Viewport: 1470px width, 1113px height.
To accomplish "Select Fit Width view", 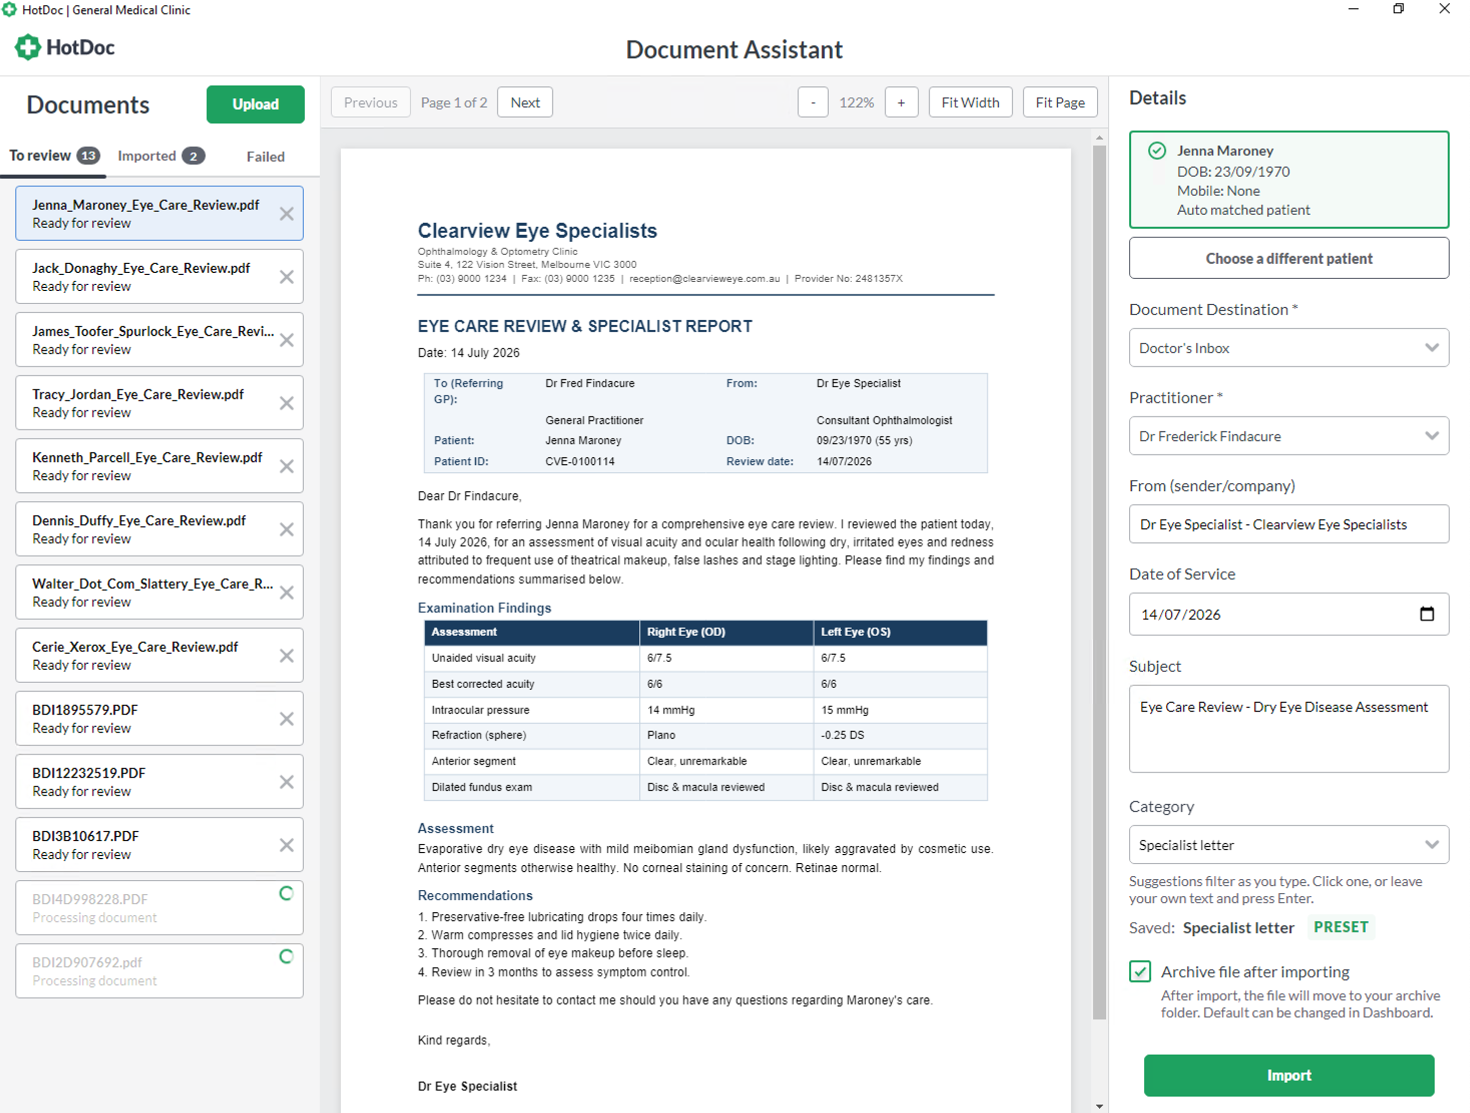I will pyautogui.click(x=970, y=102).
